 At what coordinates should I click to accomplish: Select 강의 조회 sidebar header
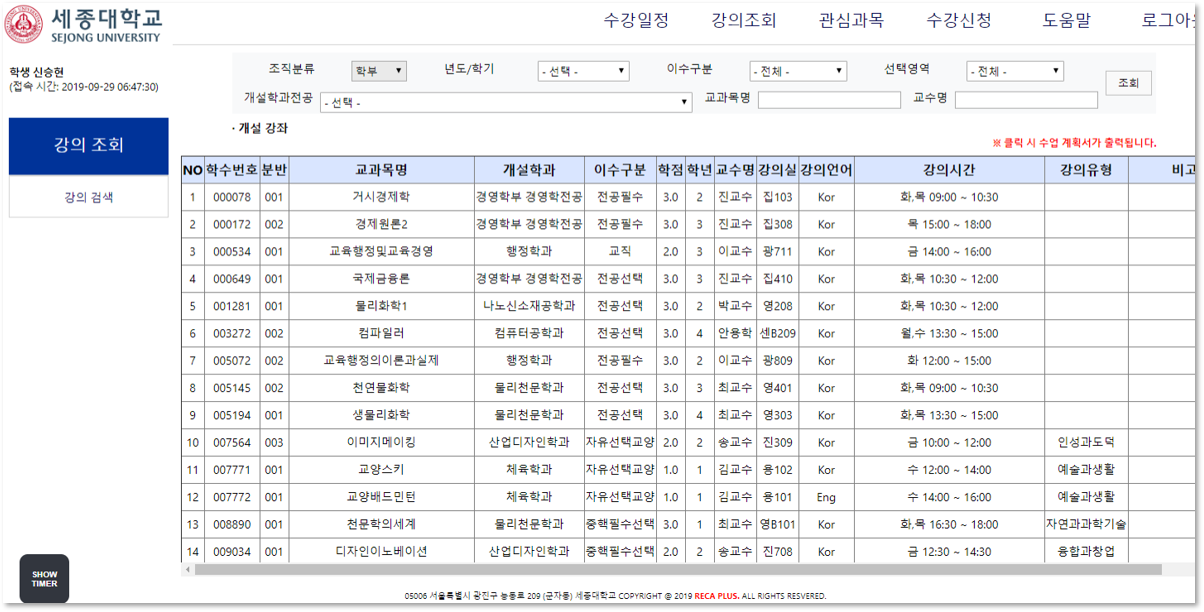(88, 146)
